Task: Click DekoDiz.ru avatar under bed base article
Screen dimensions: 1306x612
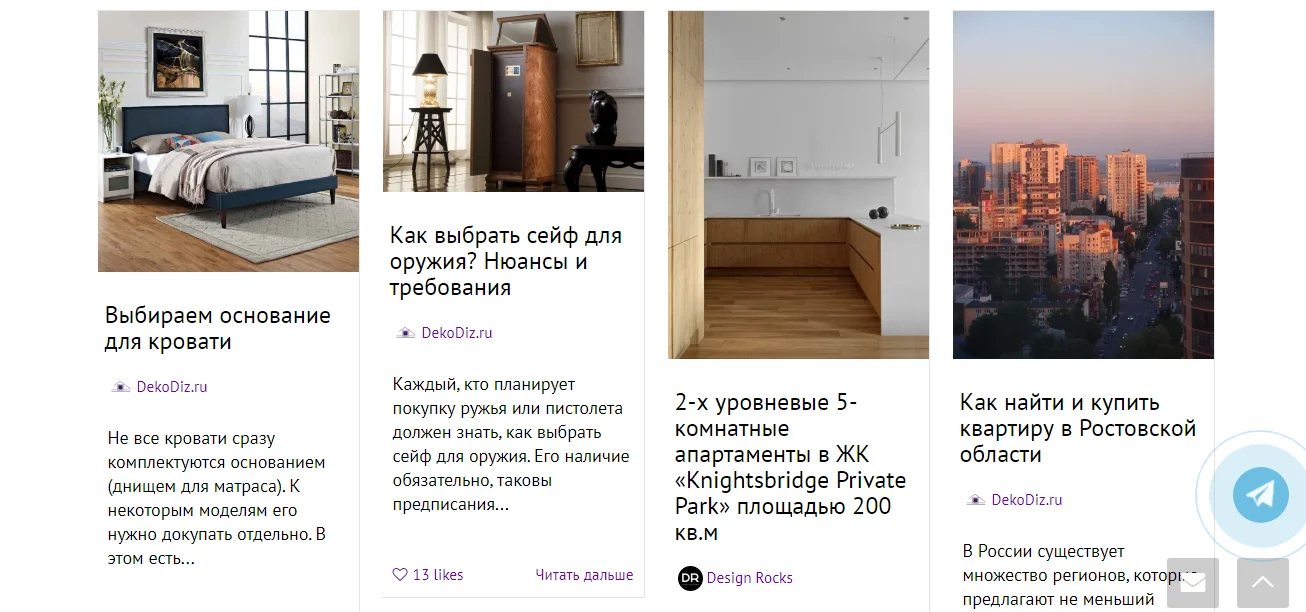Action: 121,387
